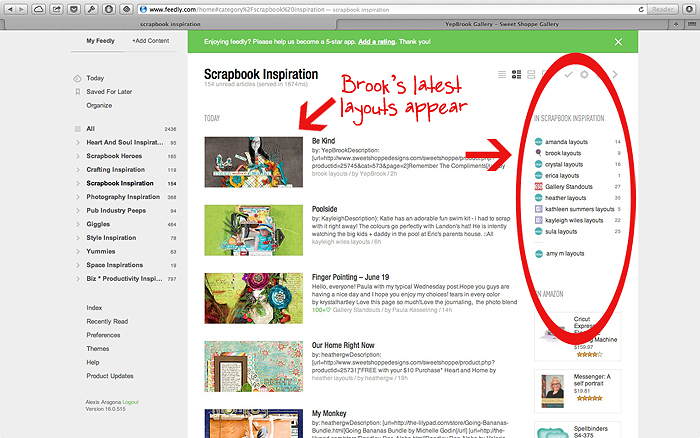Click the sula layouts feed icon
The image size is (700, 438).
click(538, 231)
